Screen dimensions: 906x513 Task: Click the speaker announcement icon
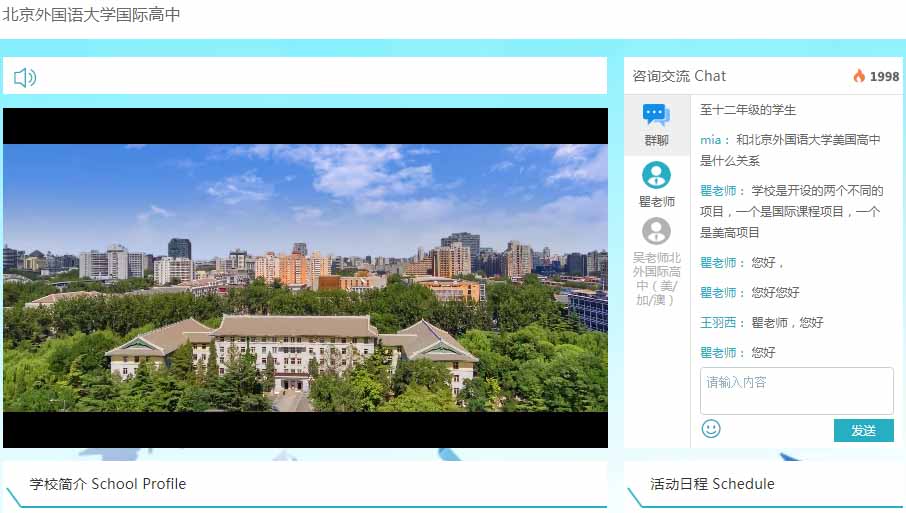[x=25, y=77]
